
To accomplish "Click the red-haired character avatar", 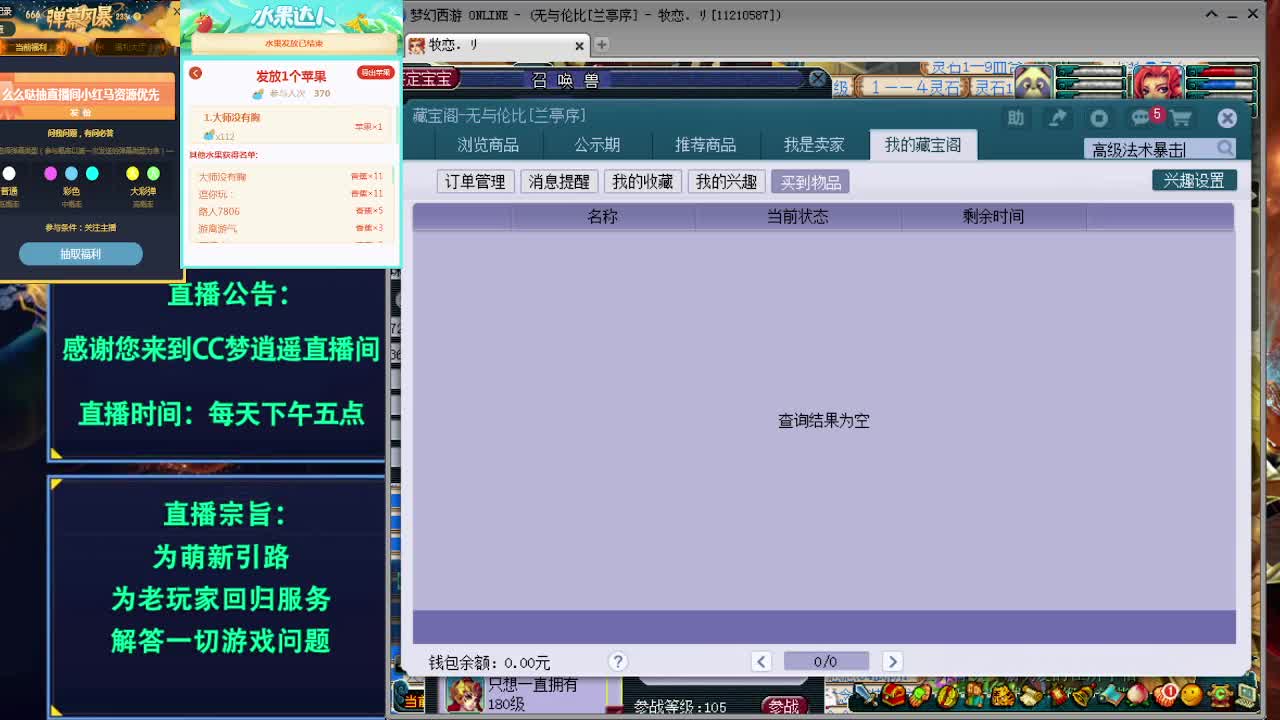I will point(1158,82).
